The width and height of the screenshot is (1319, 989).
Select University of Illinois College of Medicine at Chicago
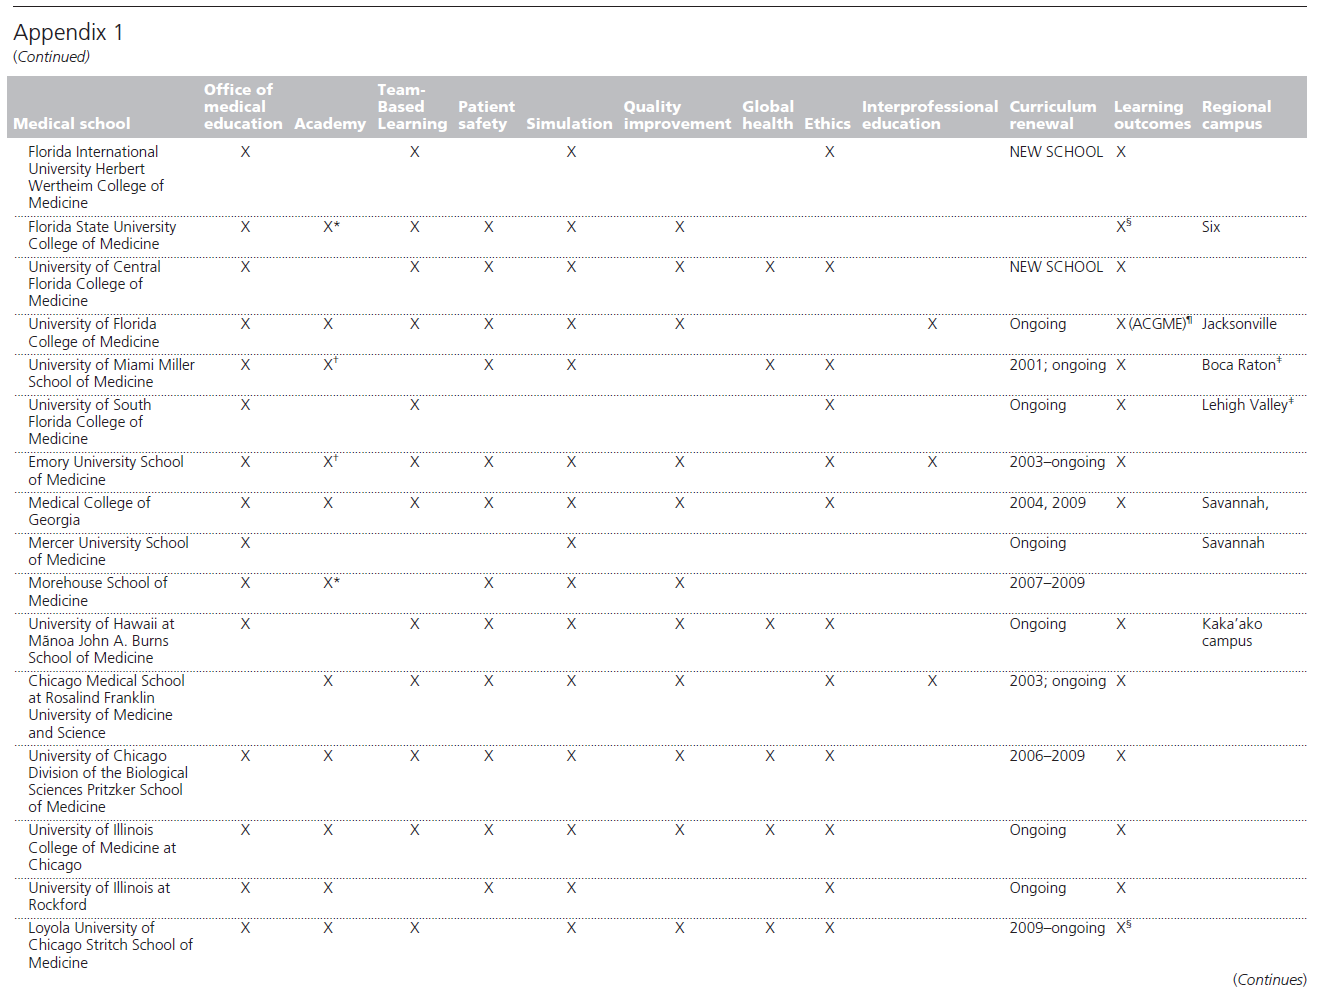click(102, 847)
